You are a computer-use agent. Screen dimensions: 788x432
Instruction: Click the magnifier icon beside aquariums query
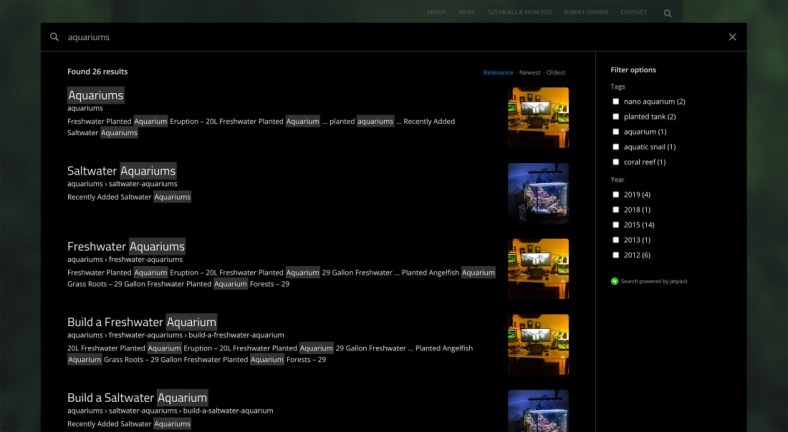54,37
